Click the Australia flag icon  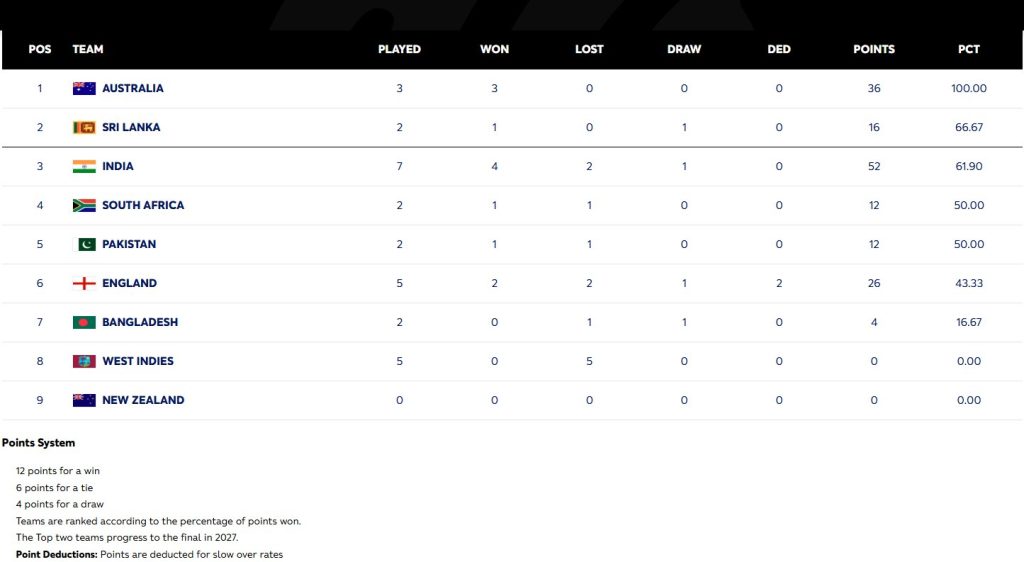84,88
